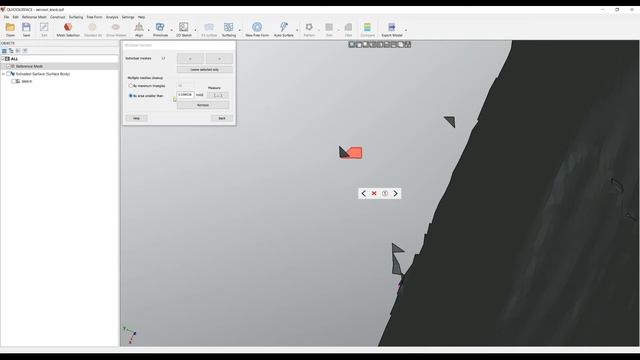The height and width of the screenshot is (360, 640).
Task: Start the 2D Sketch tool
Action: pos(184,27)
